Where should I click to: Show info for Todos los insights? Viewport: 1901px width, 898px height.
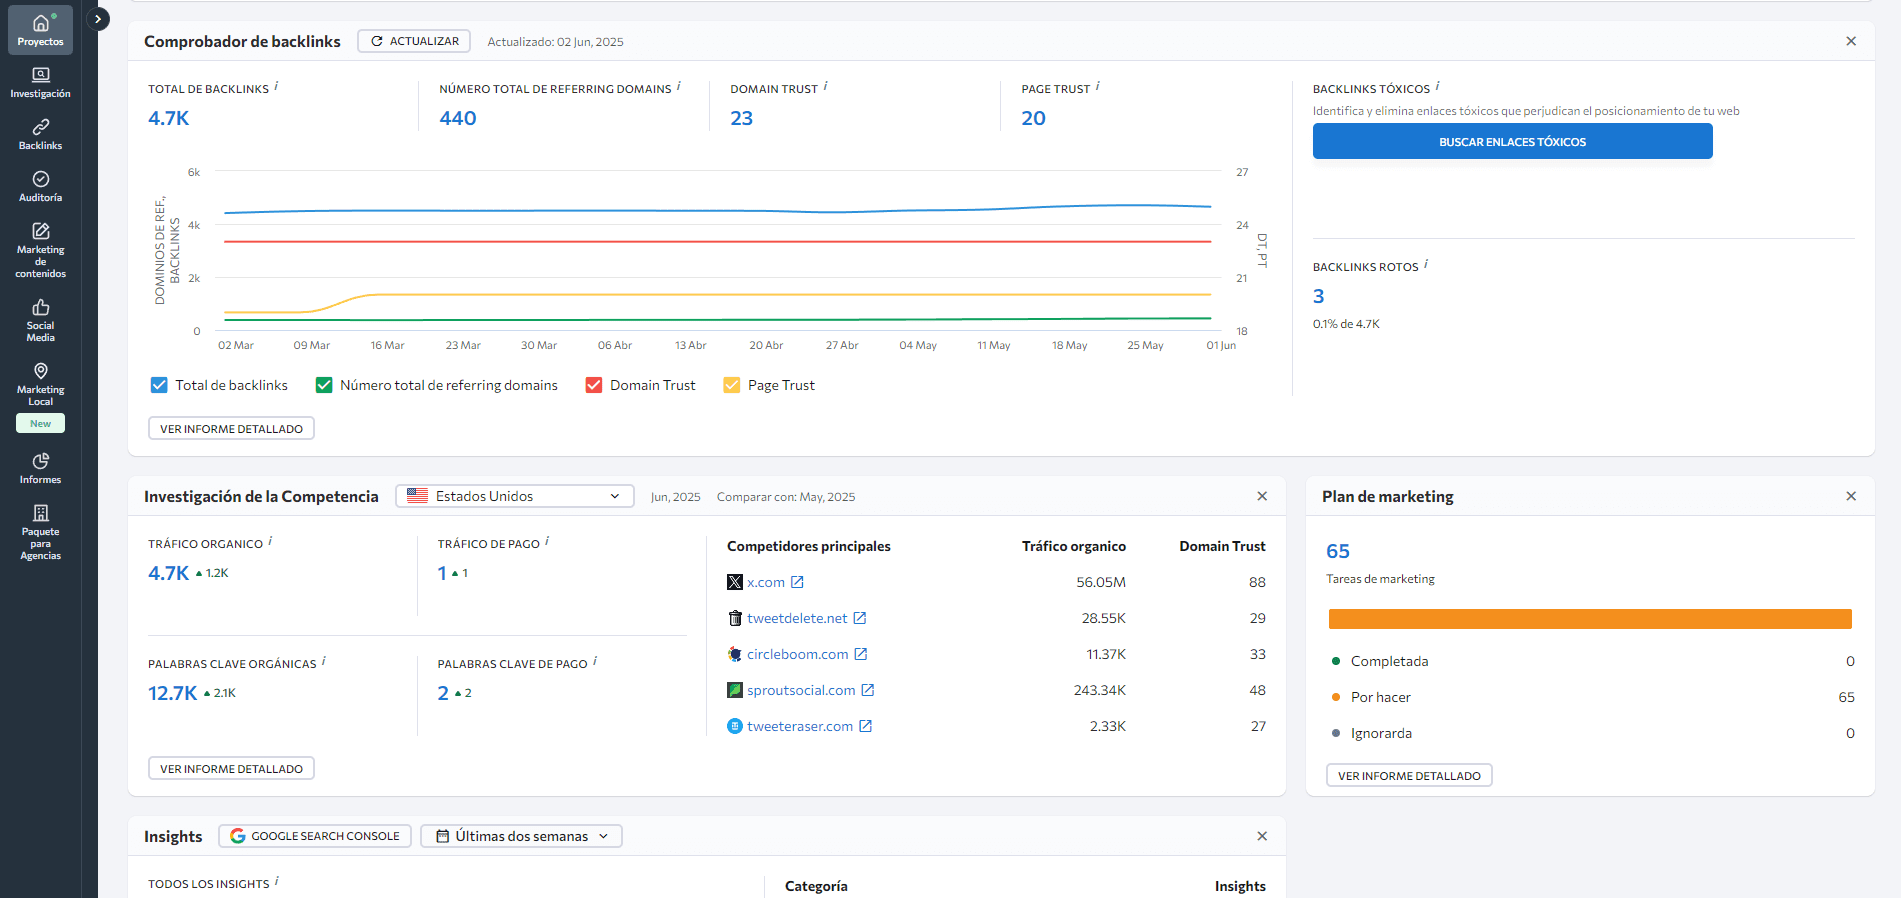click(x=277, y=882)
